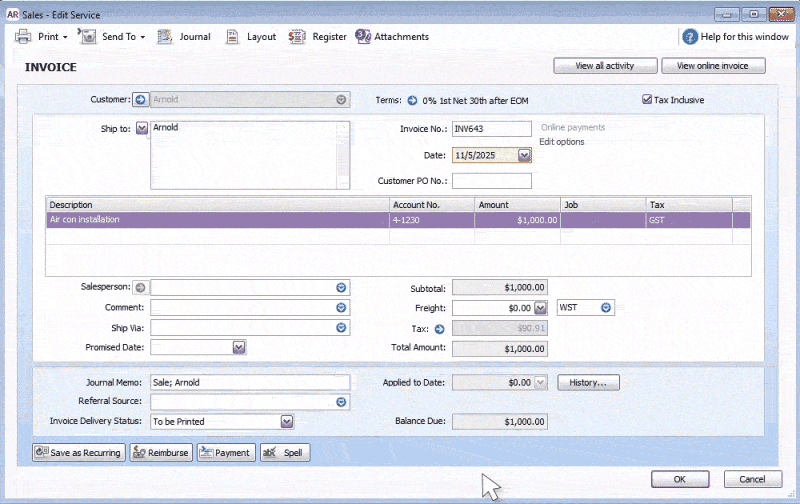Image resolution: width=800 pixels, height=504 pixels.
Task: Open the WST freight tax code dropdown
Action: (606, 308)
